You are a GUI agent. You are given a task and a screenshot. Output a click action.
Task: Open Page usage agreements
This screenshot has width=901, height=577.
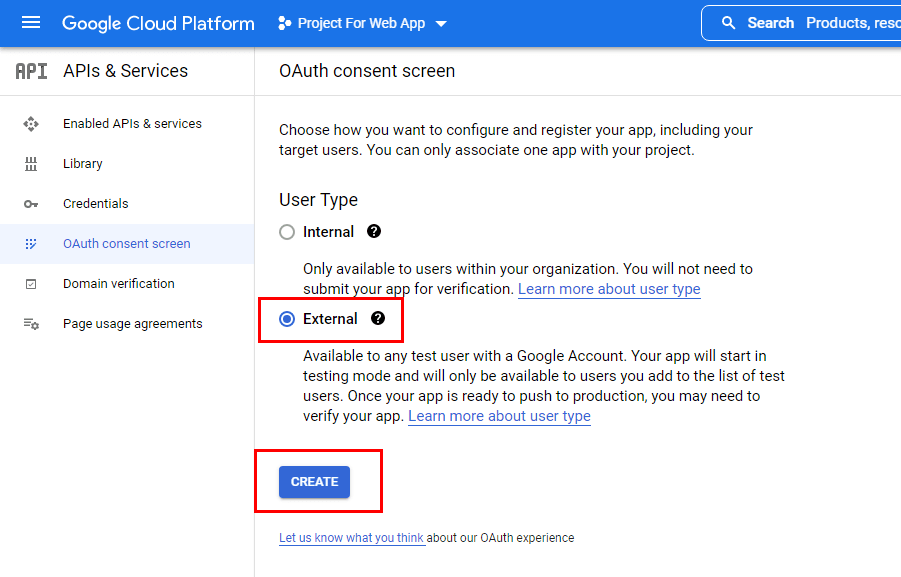(127, 324)
